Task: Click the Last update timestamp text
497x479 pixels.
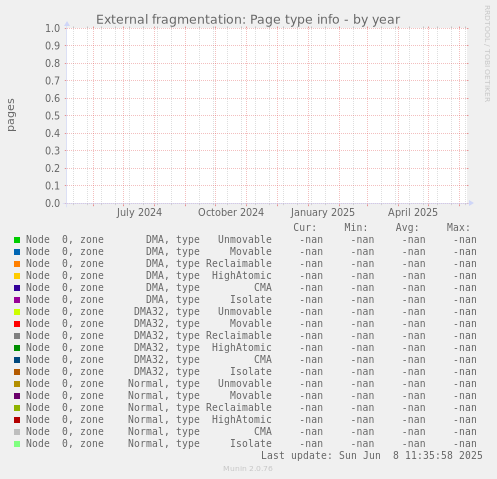Action: (x=372, y=455)
